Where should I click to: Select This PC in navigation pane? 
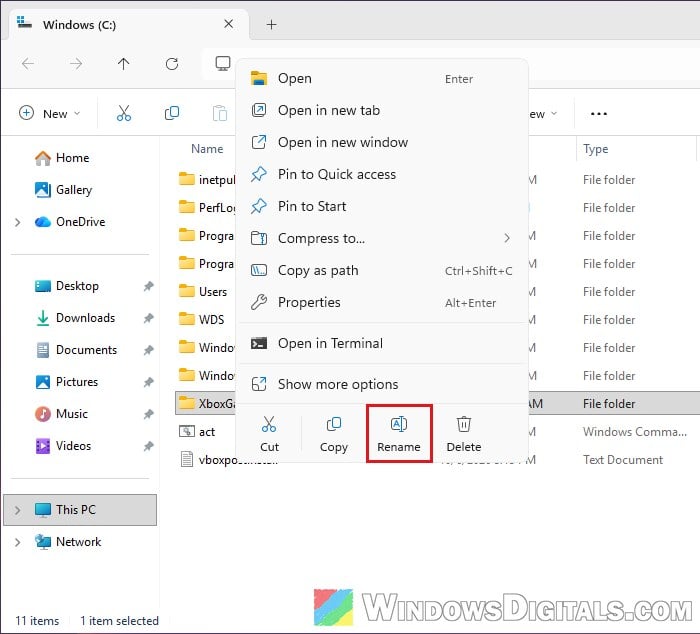click(x=80, y=509)
